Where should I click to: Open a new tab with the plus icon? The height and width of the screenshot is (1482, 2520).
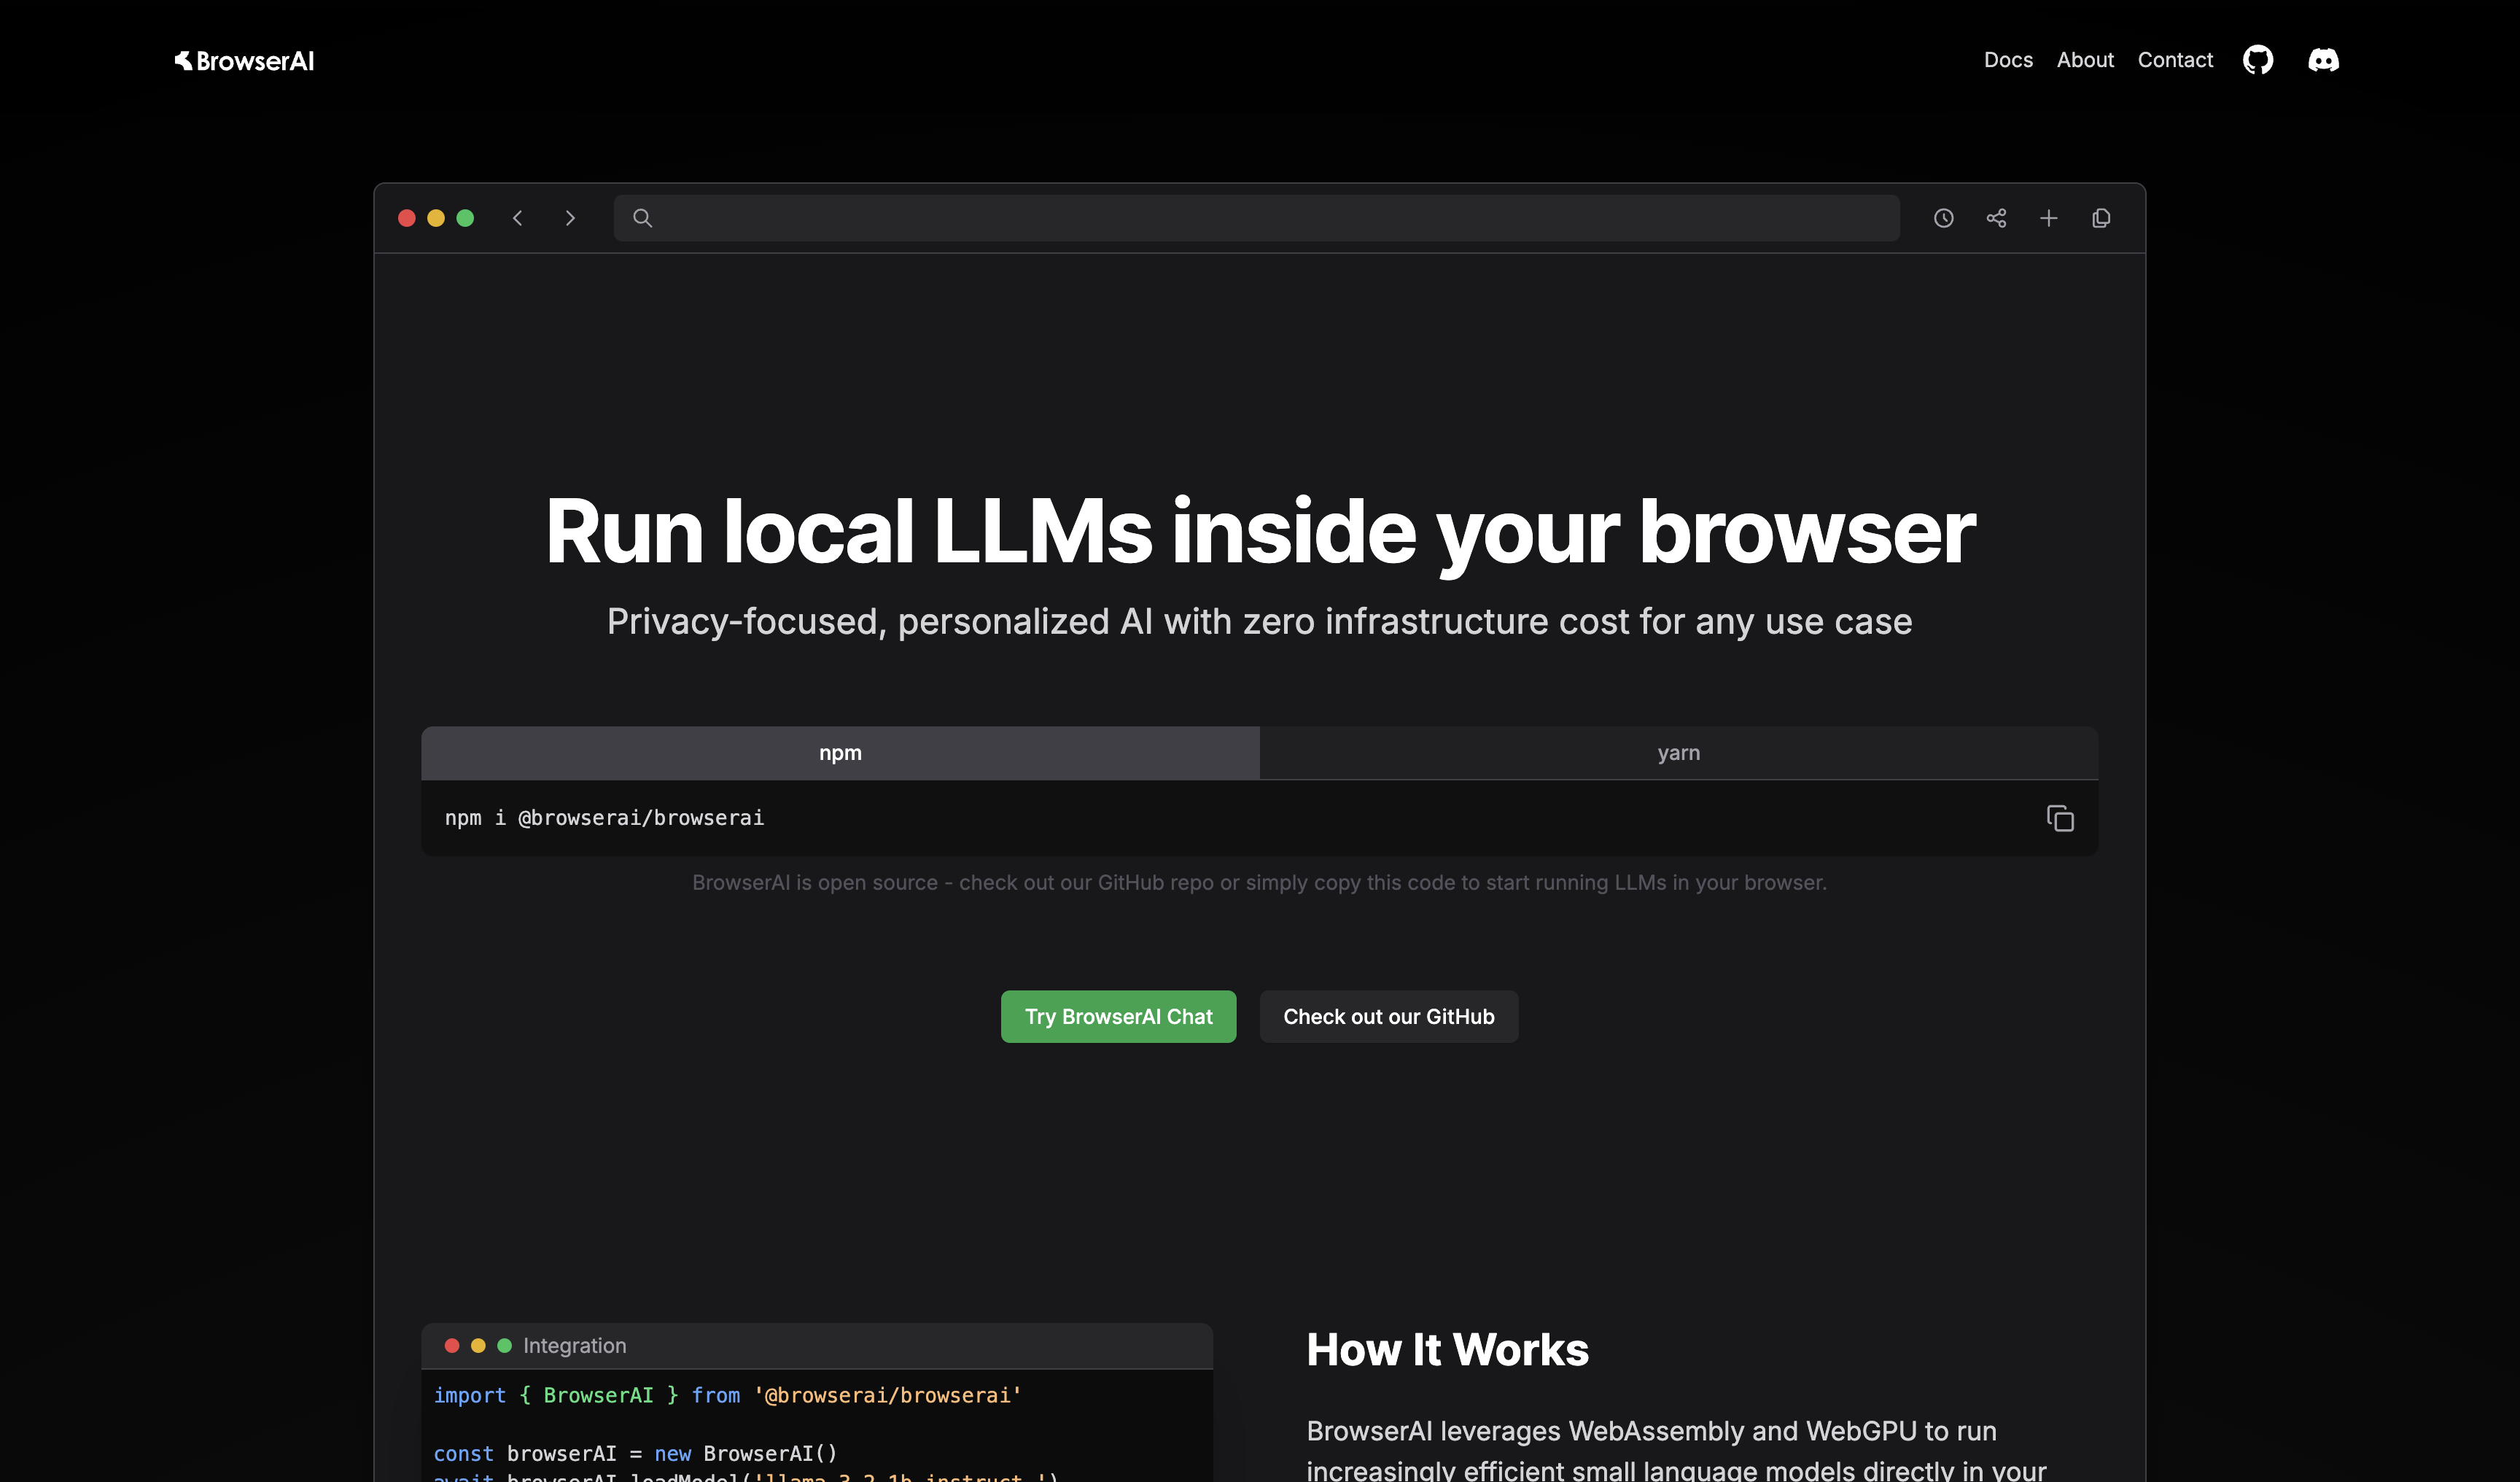click(x=2049, y=218)
